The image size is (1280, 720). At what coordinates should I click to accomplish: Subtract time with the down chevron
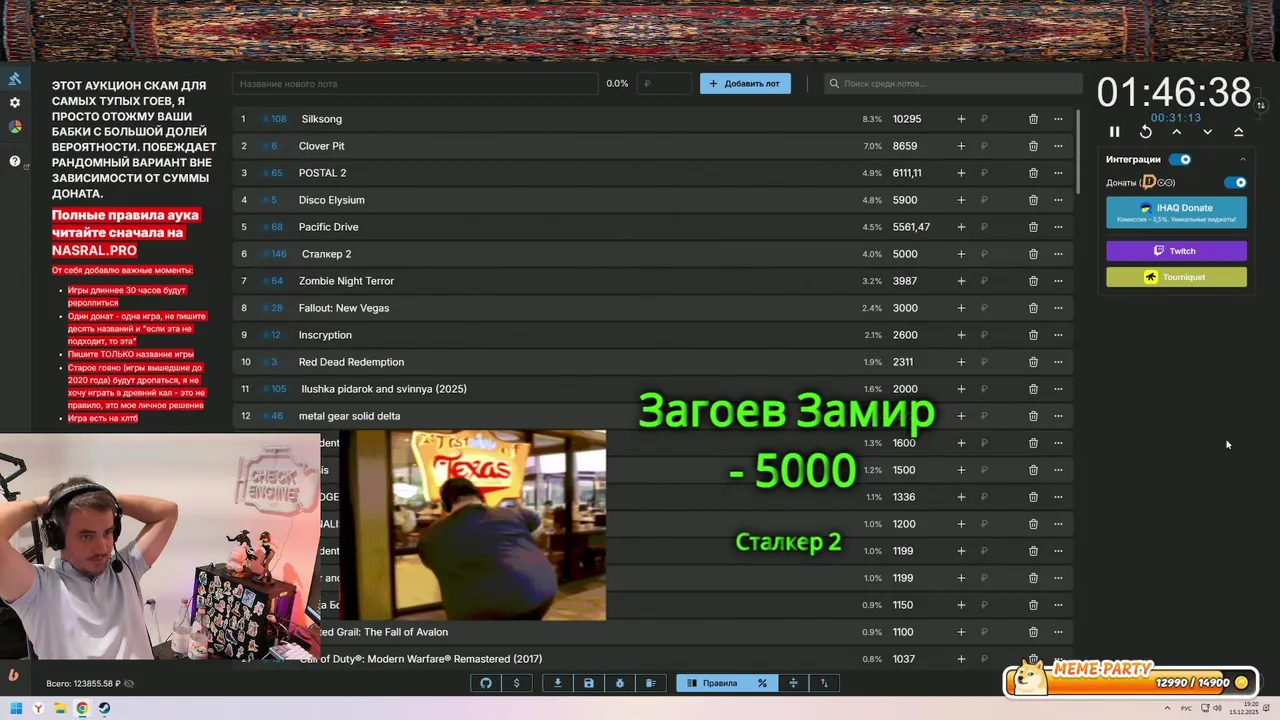tap(1207, 132)
